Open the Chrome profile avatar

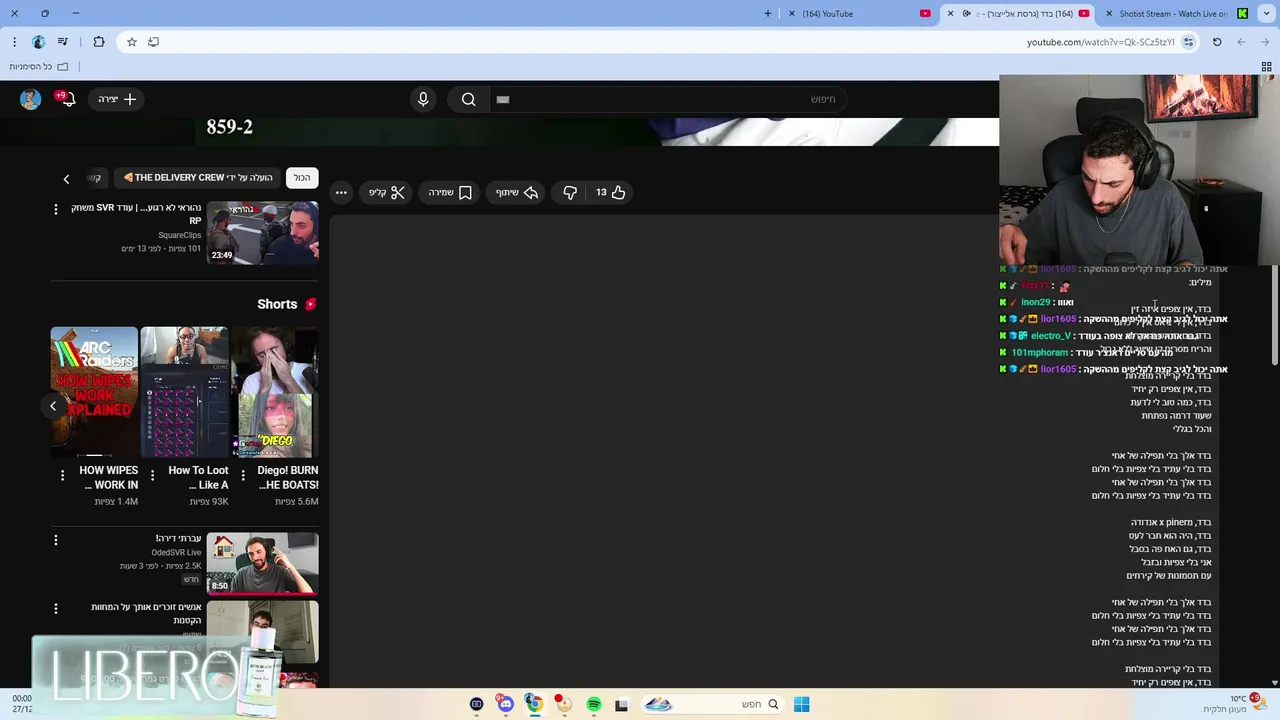pyautogui.click(x=38, y=42)
